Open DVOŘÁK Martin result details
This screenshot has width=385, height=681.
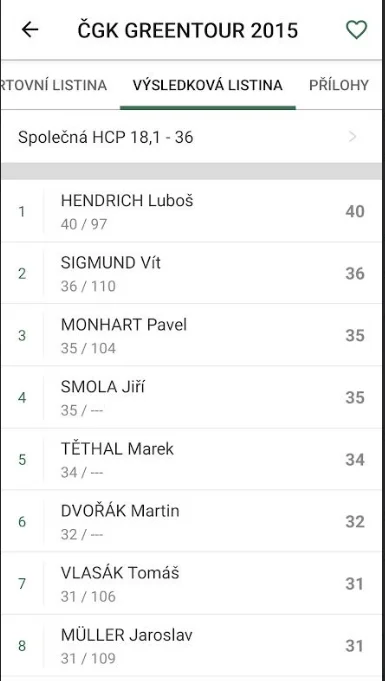[190, 522]
